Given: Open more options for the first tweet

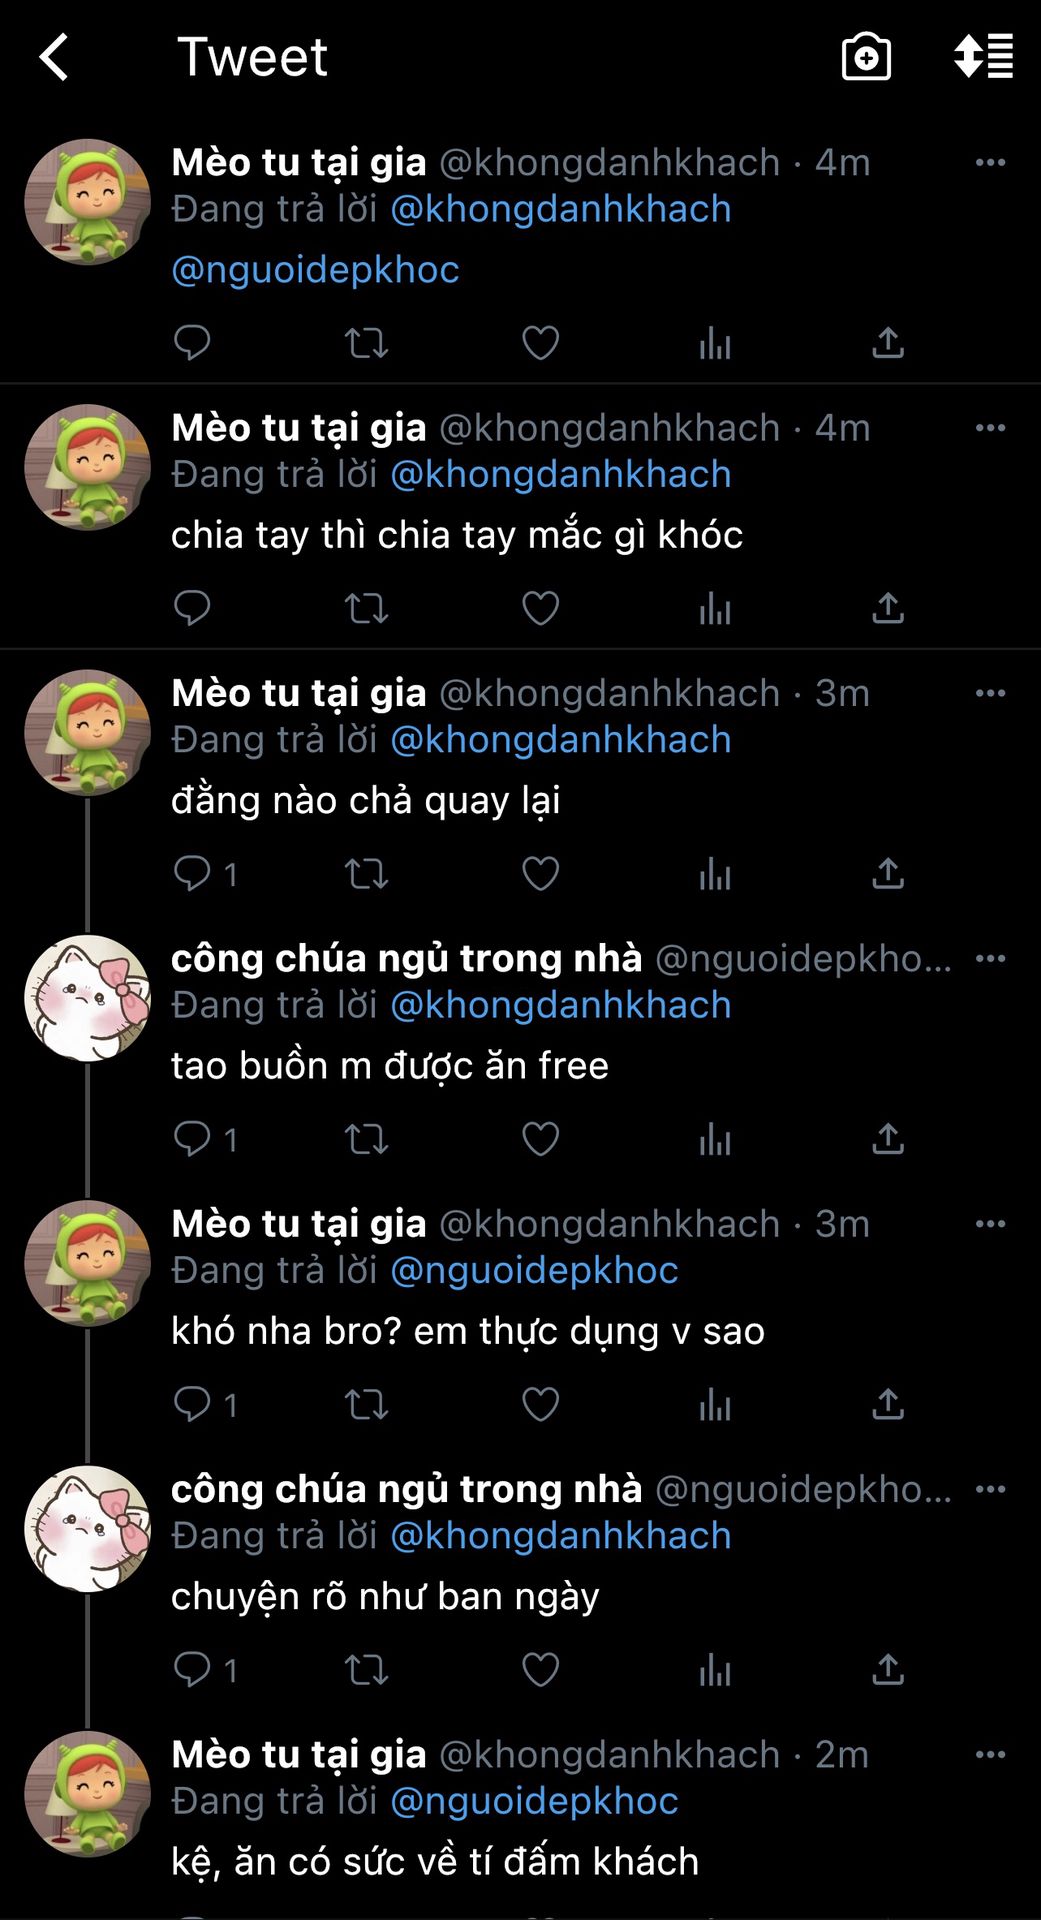Looking at the screenshot, I should (x=990, y=162).
